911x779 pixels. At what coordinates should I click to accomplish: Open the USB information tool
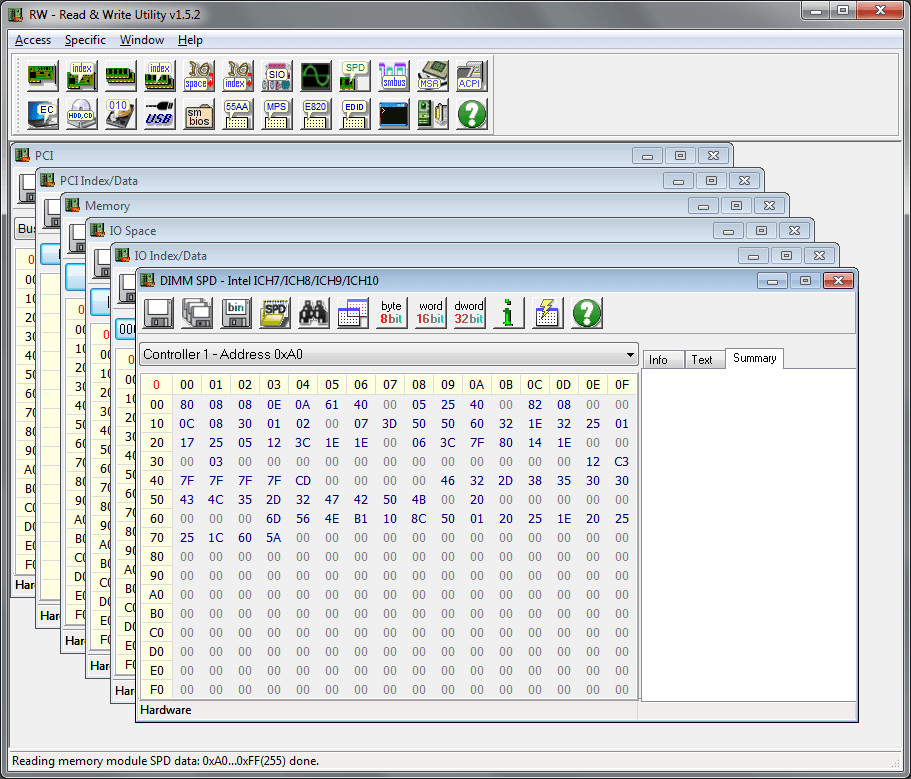159,114
